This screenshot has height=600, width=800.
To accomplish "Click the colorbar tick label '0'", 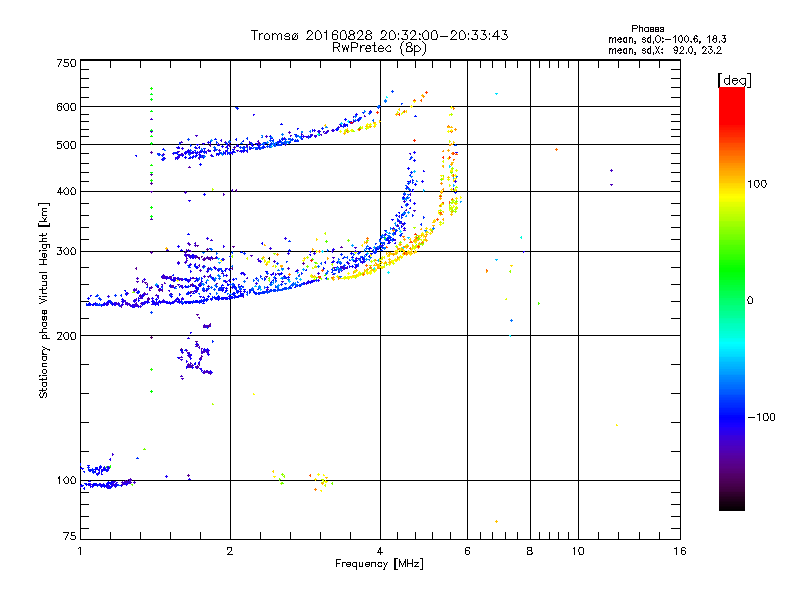I will click(750, 301).
